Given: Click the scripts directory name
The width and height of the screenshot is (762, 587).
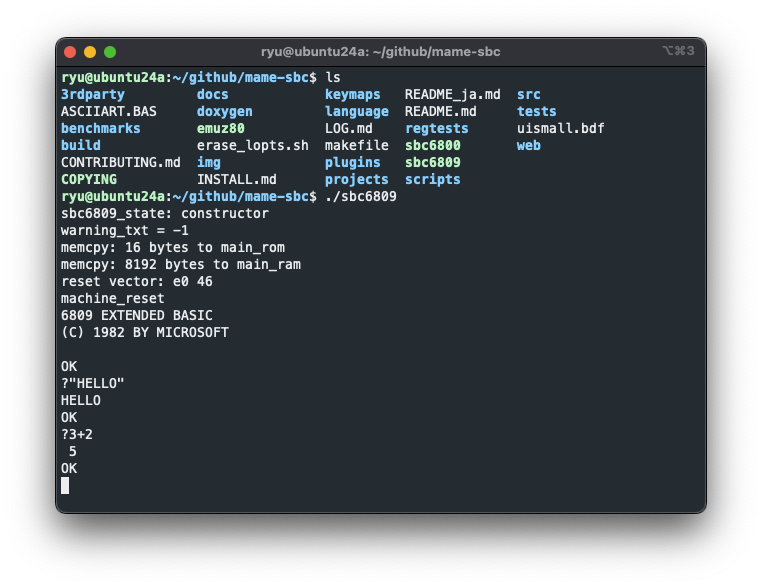Looking at the screenshot, I should [x=433, y=179].
